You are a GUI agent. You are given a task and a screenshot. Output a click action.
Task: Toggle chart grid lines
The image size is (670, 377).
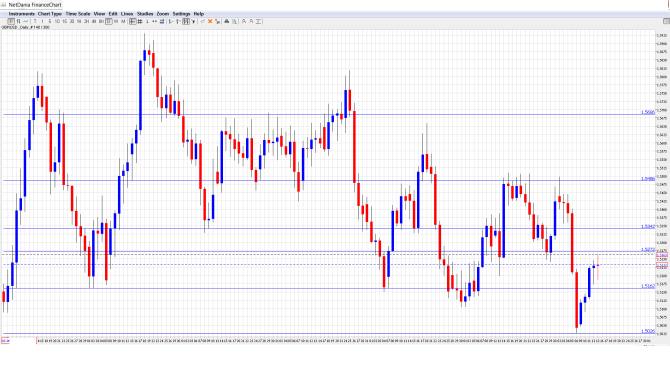140,21
